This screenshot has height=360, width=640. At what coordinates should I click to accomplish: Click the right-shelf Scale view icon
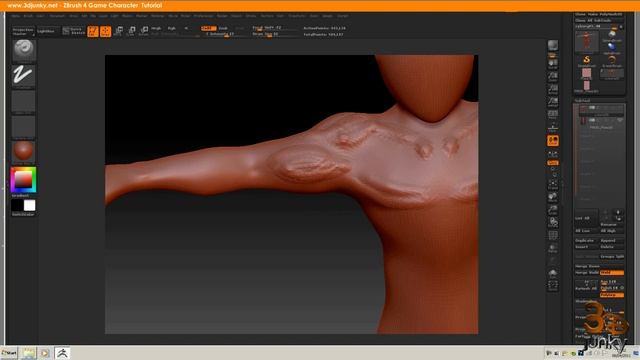click(553, 210)
